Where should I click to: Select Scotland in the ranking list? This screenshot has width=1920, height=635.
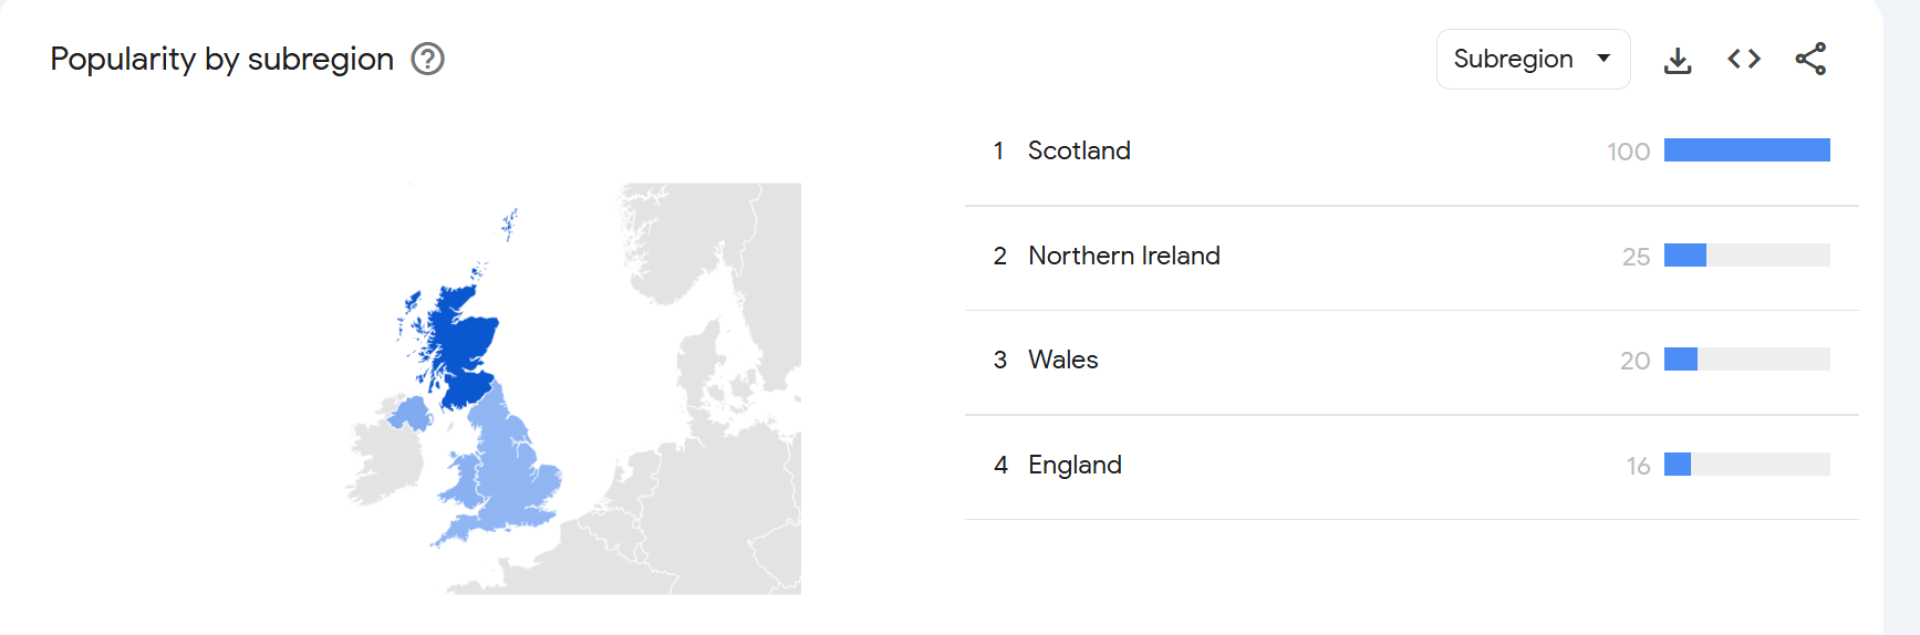coord(1079,150)
